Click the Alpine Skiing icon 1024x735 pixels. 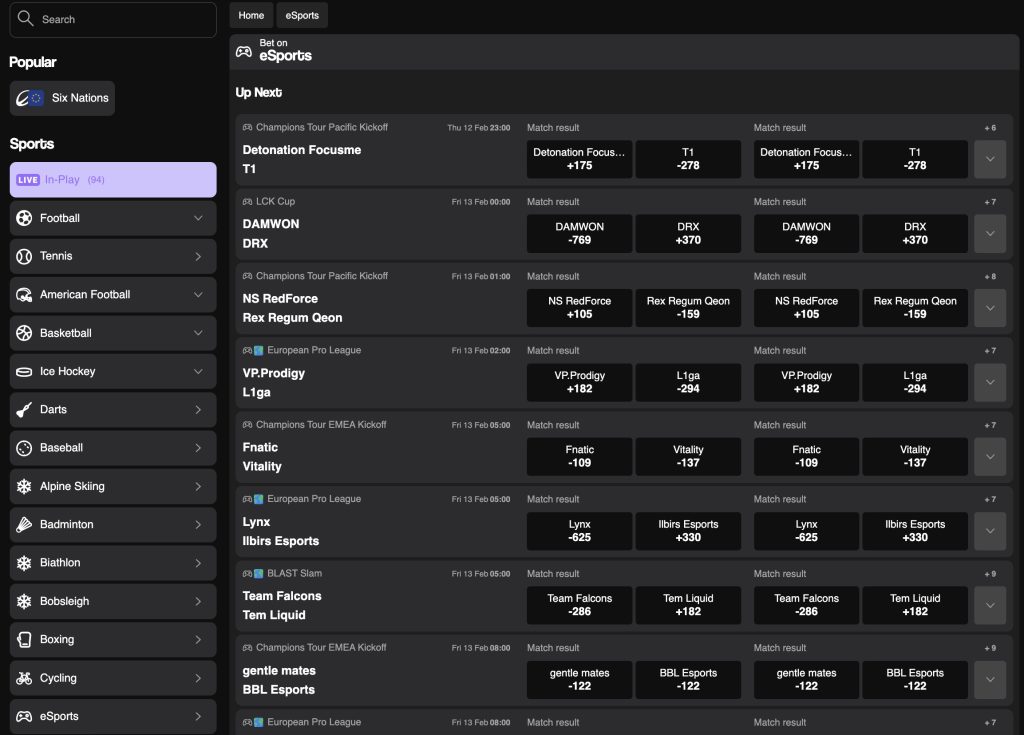coord(22,486)
